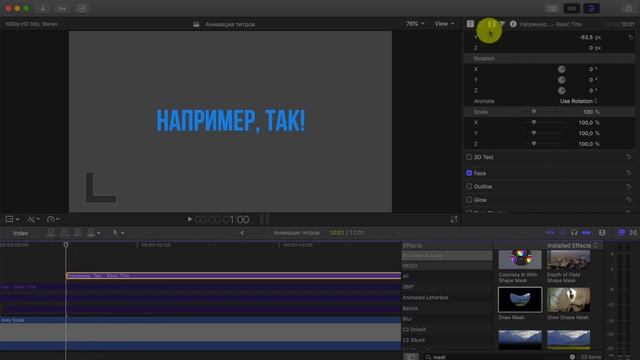Click the Append clip icon

click(78, 233)
